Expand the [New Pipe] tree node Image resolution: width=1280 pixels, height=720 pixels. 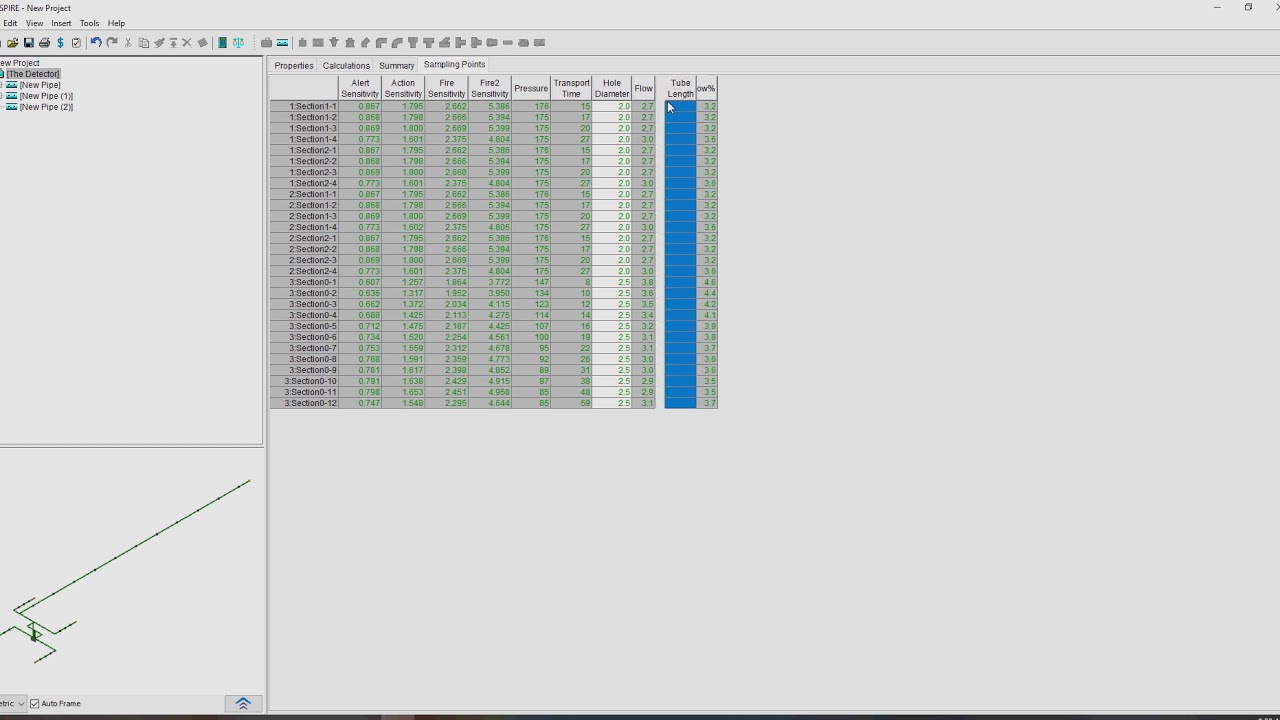point(2,85)
